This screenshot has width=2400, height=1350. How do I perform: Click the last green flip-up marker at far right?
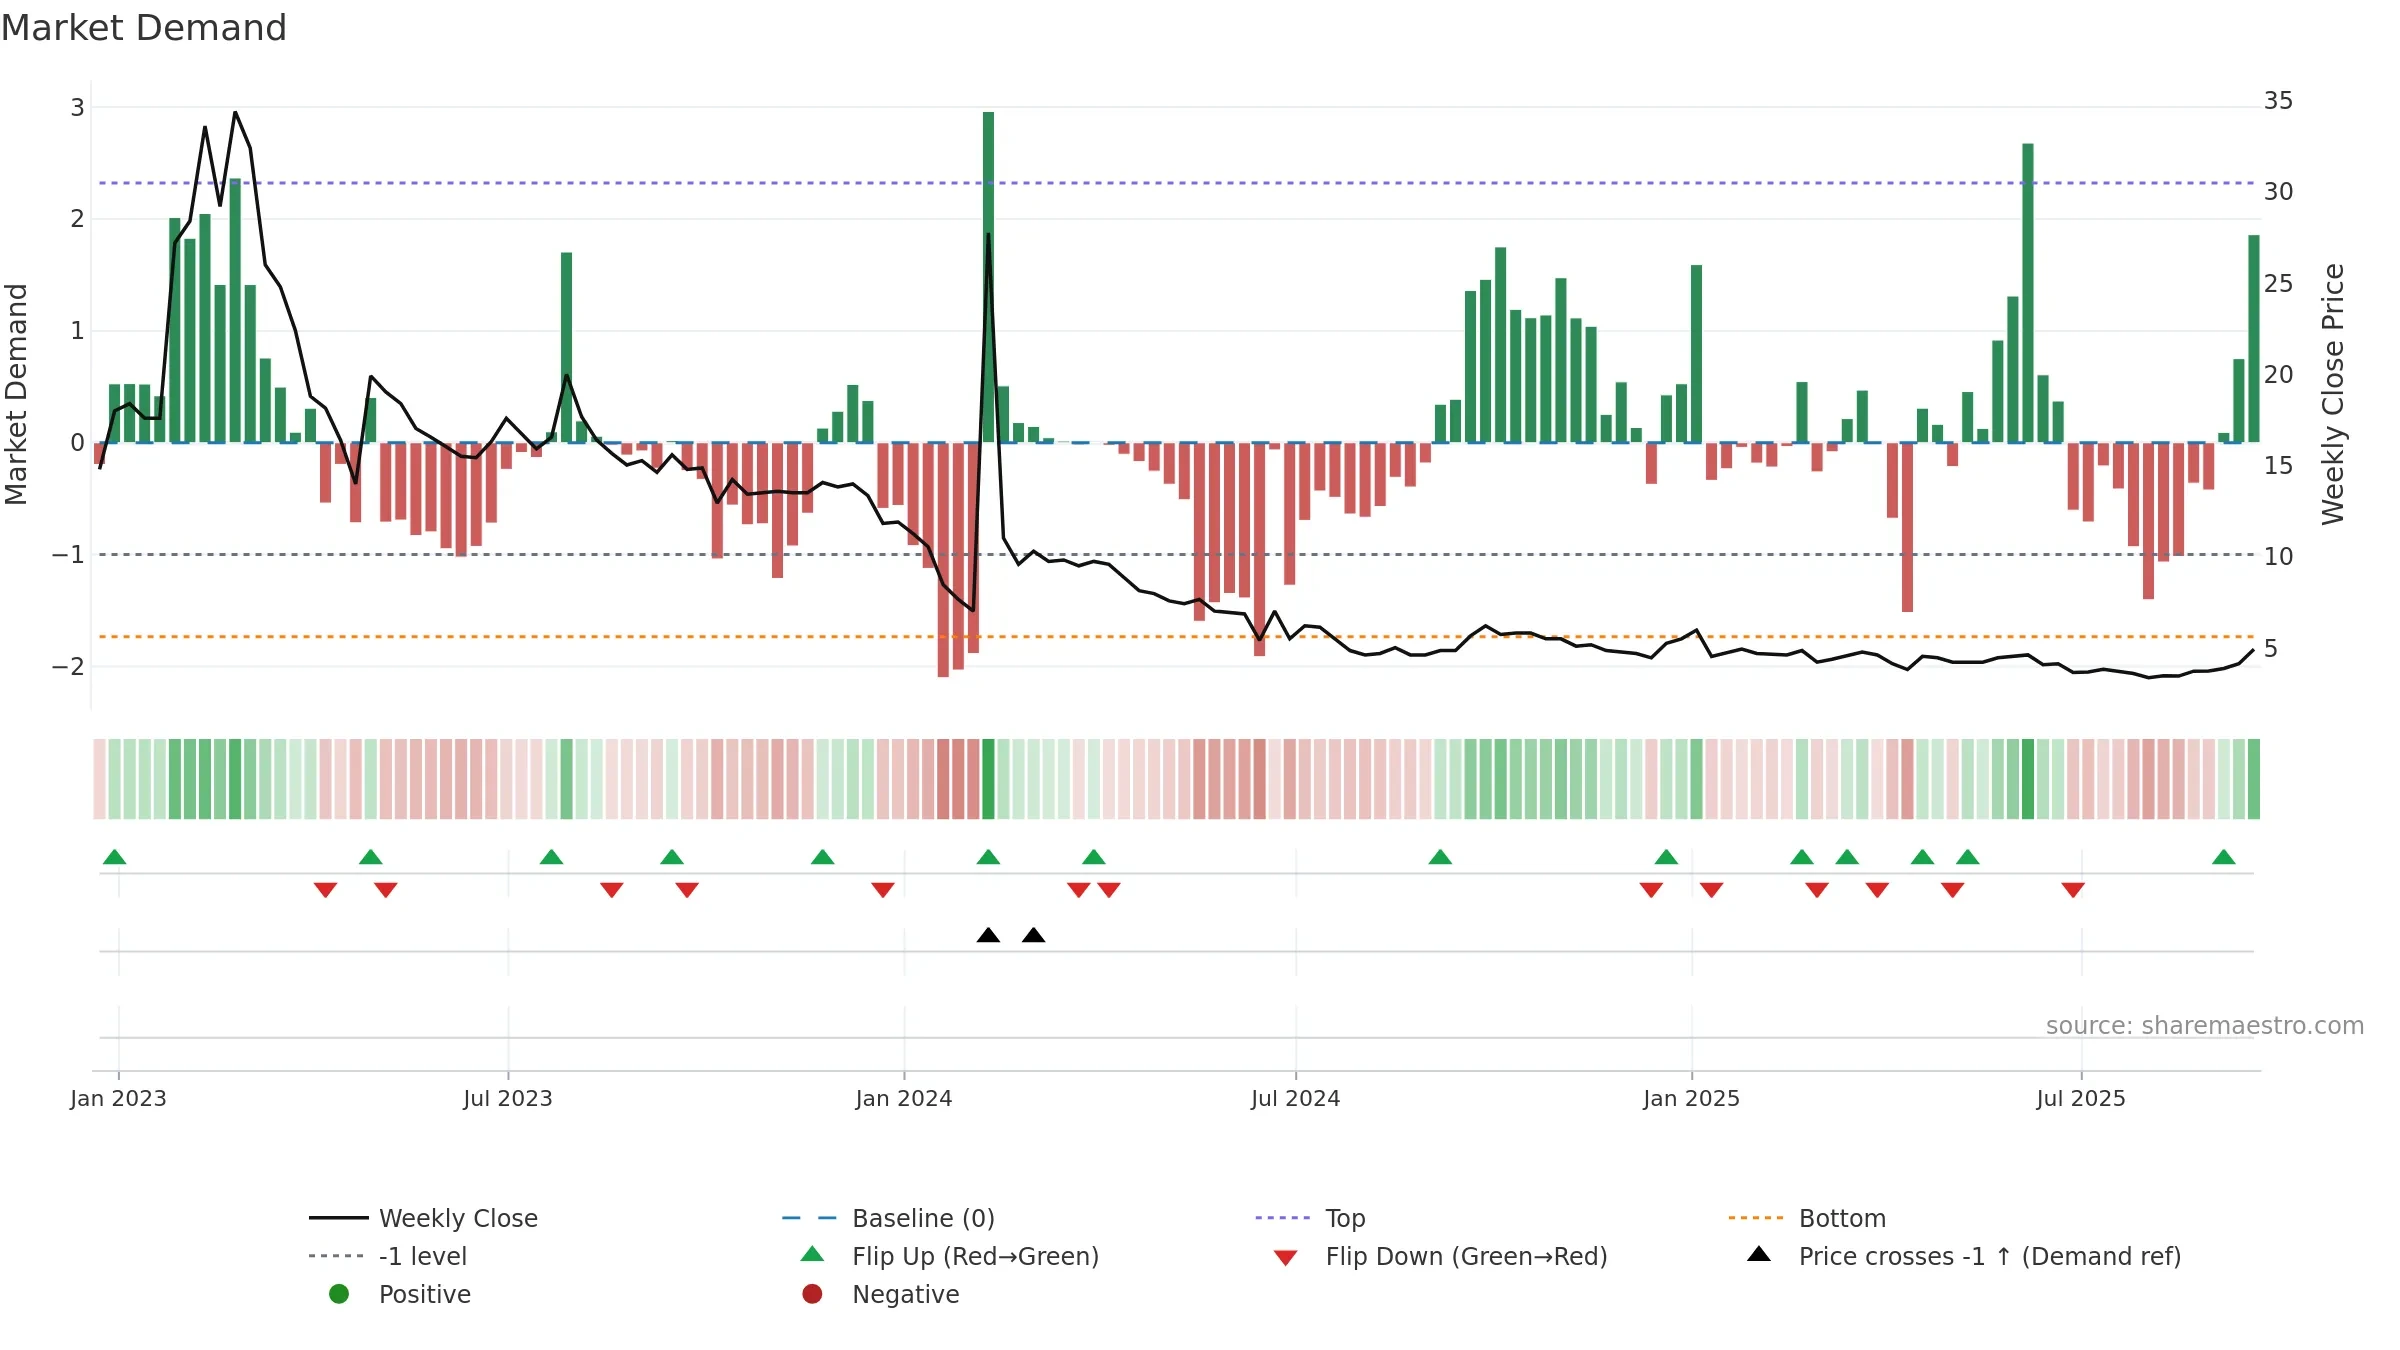click(x=2224, y=857)
